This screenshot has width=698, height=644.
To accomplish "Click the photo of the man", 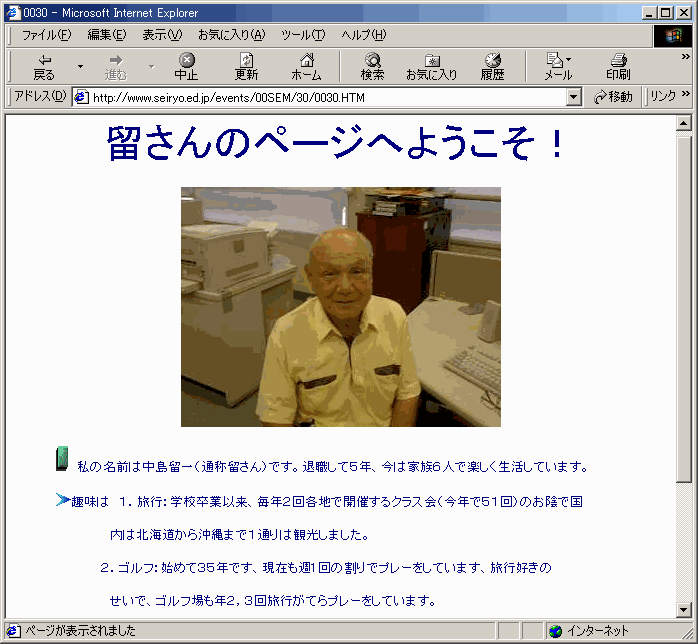I will (x=341, y=307).
